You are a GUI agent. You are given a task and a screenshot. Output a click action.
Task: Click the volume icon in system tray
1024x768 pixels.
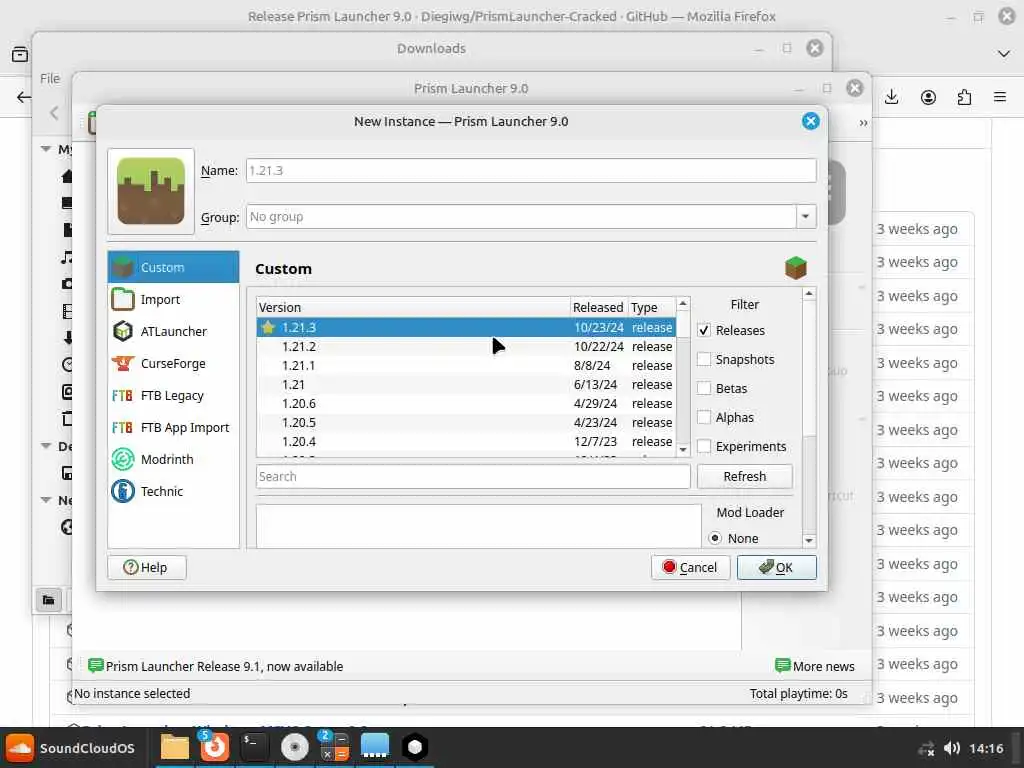tap(952, 748)
